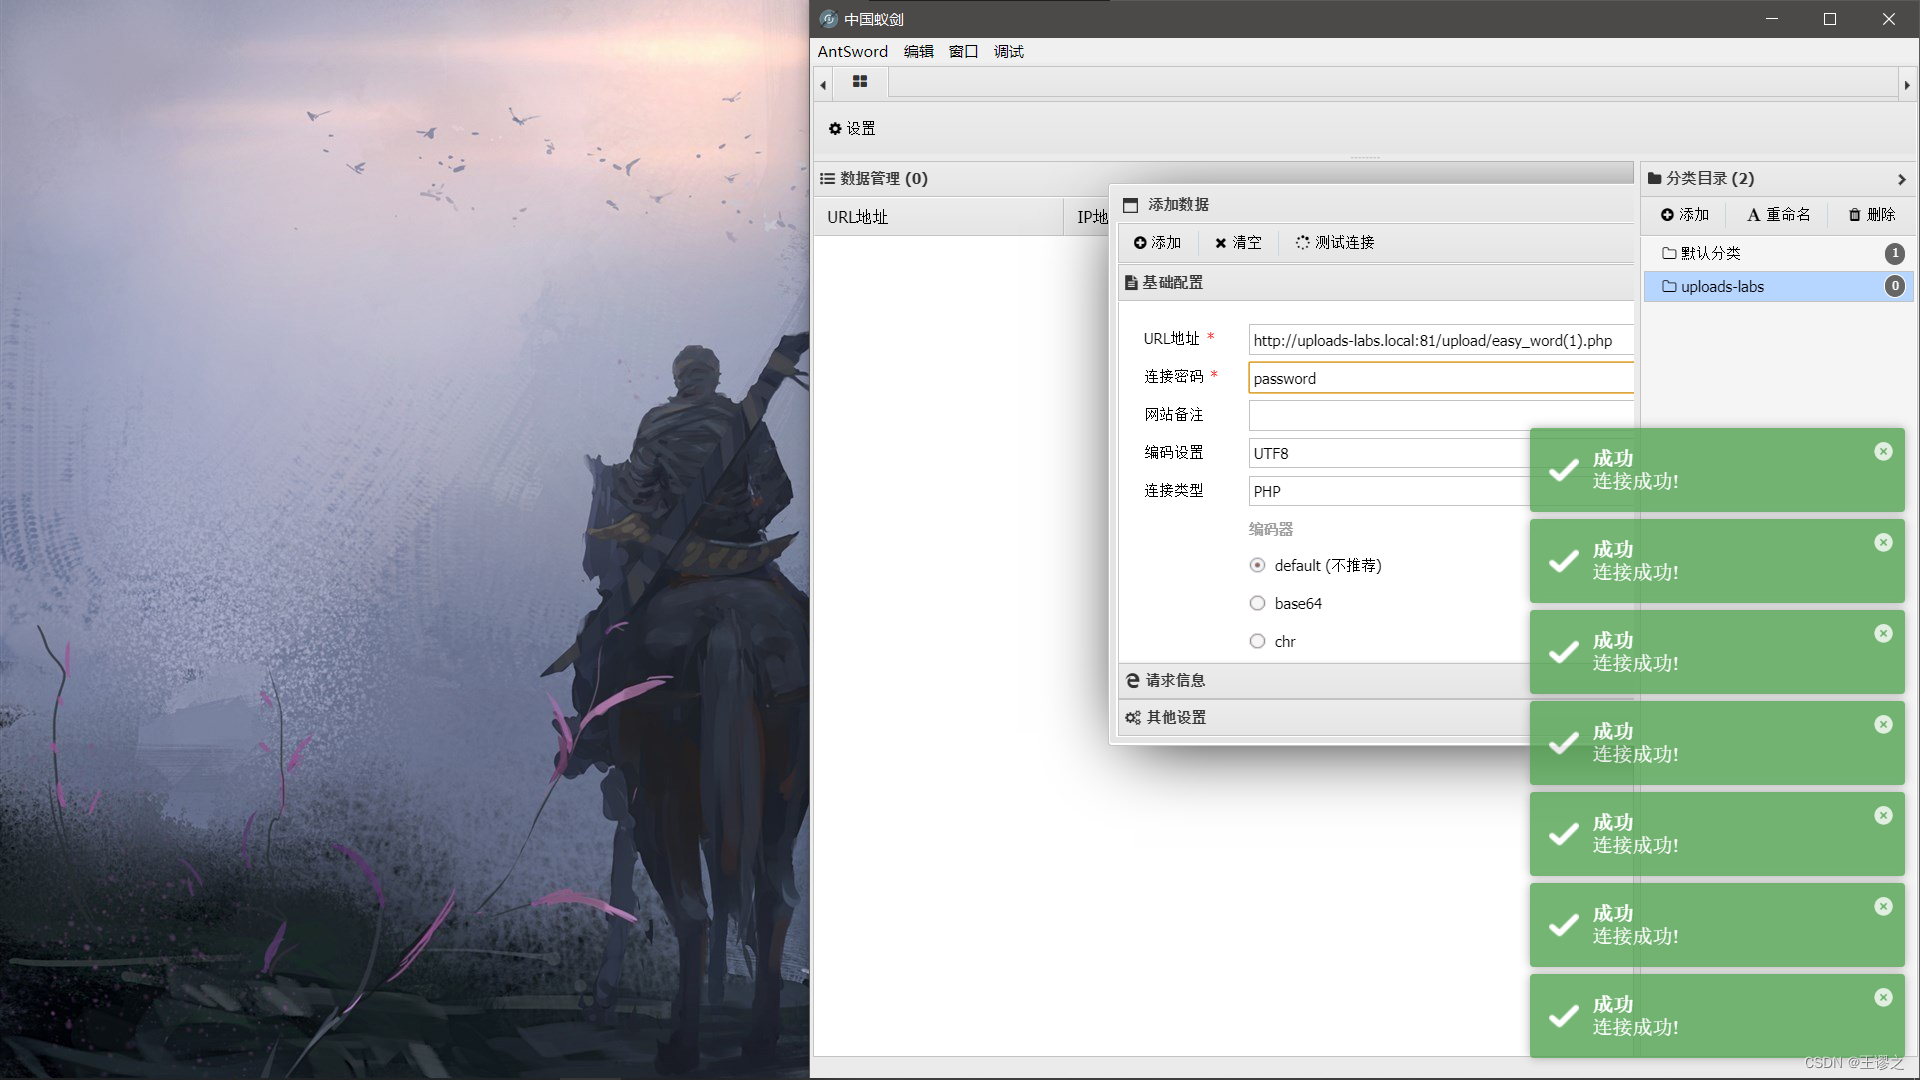The width and height of the screenshot is (1920, 1080).
Task: Click 添加 in the 分类目录 toolbar
Action: (1685, 215)
